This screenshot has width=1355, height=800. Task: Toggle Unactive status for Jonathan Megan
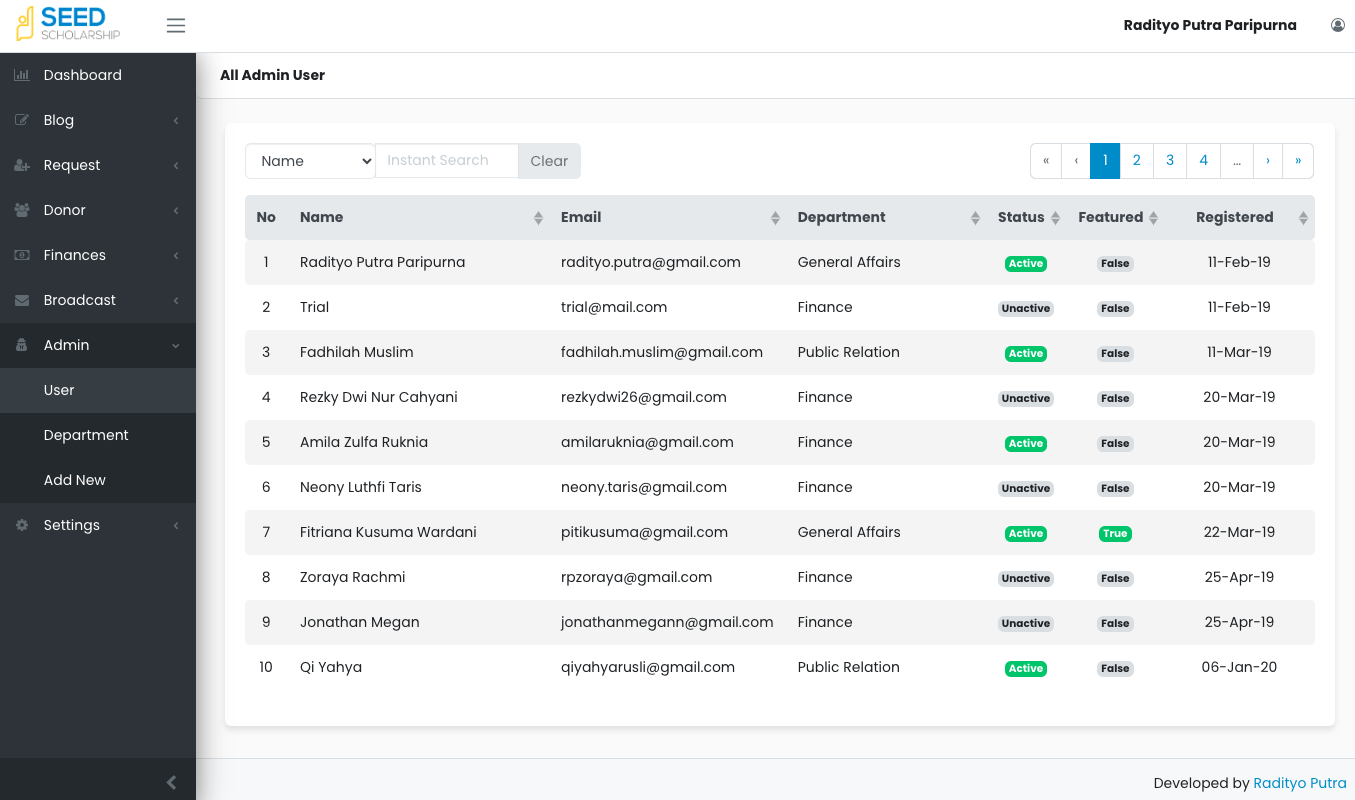pos(1026,624)
